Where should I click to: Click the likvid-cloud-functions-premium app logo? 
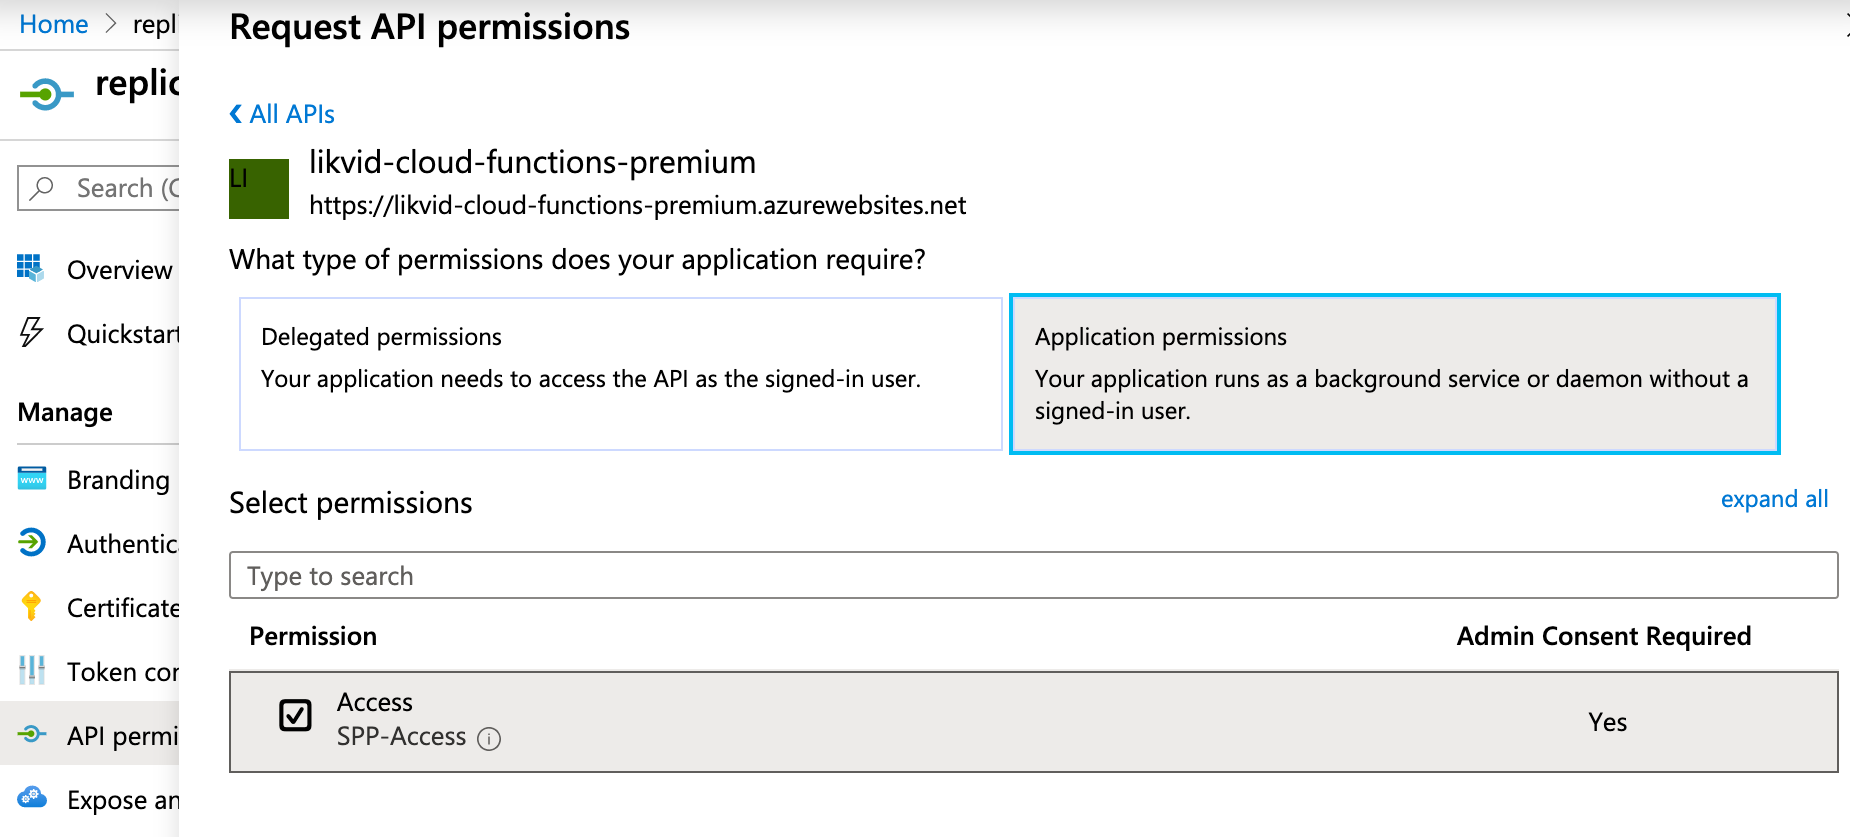(258, 188)
